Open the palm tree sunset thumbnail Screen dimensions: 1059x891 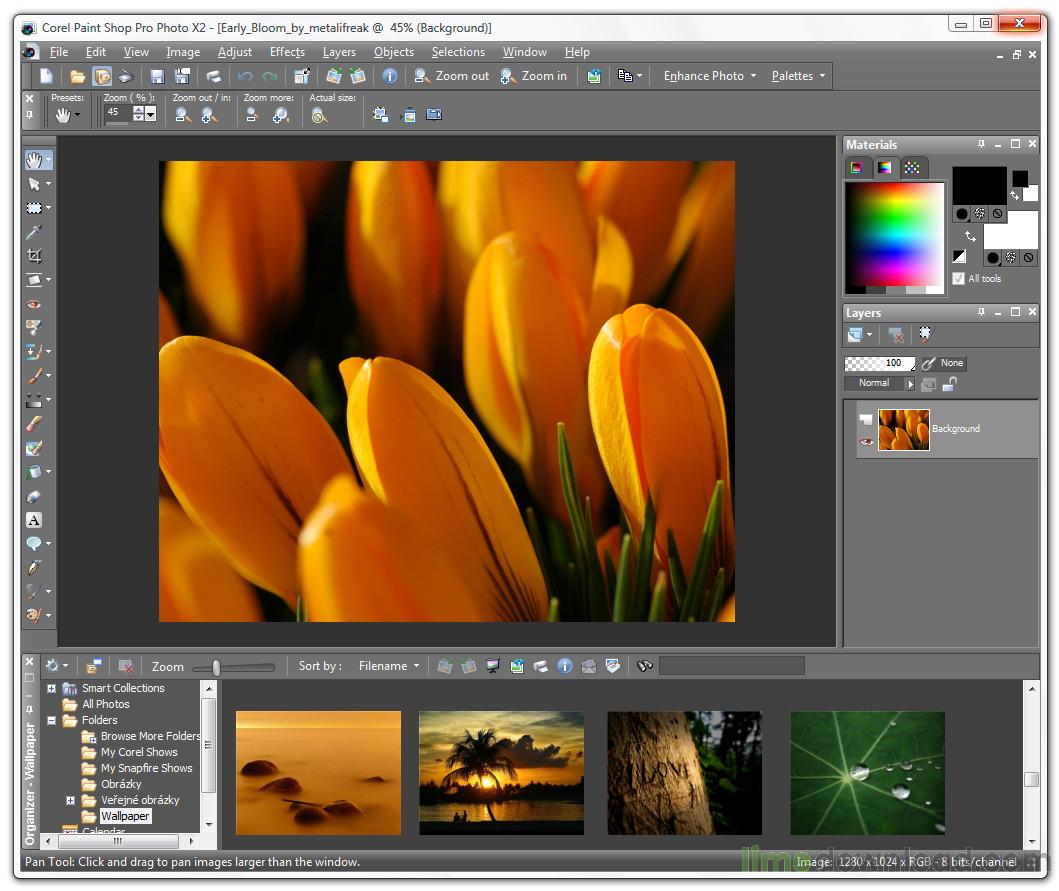click(501, 773)
